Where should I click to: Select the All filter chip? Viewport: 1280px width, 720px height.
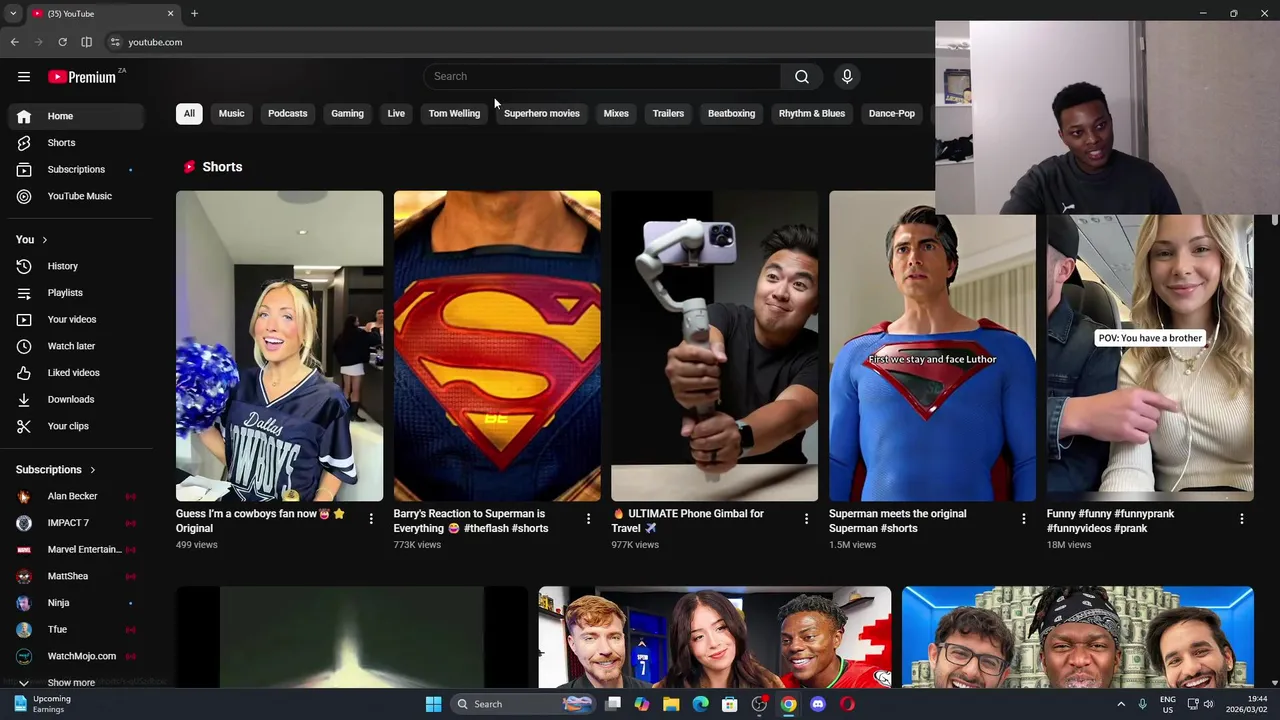[x=189, y=114]
